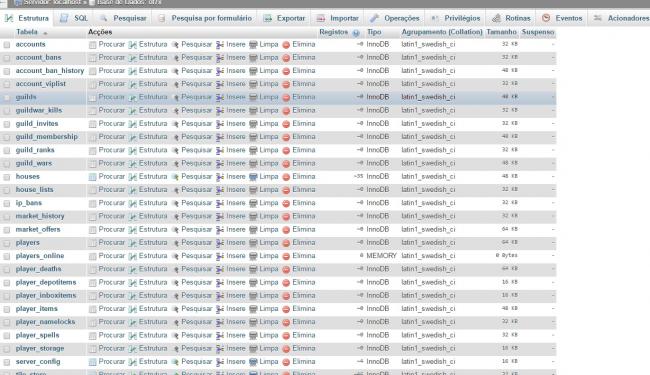
Task: Tick the player_items checkbox
Action: pyautogui.click(x=7, y=310)
